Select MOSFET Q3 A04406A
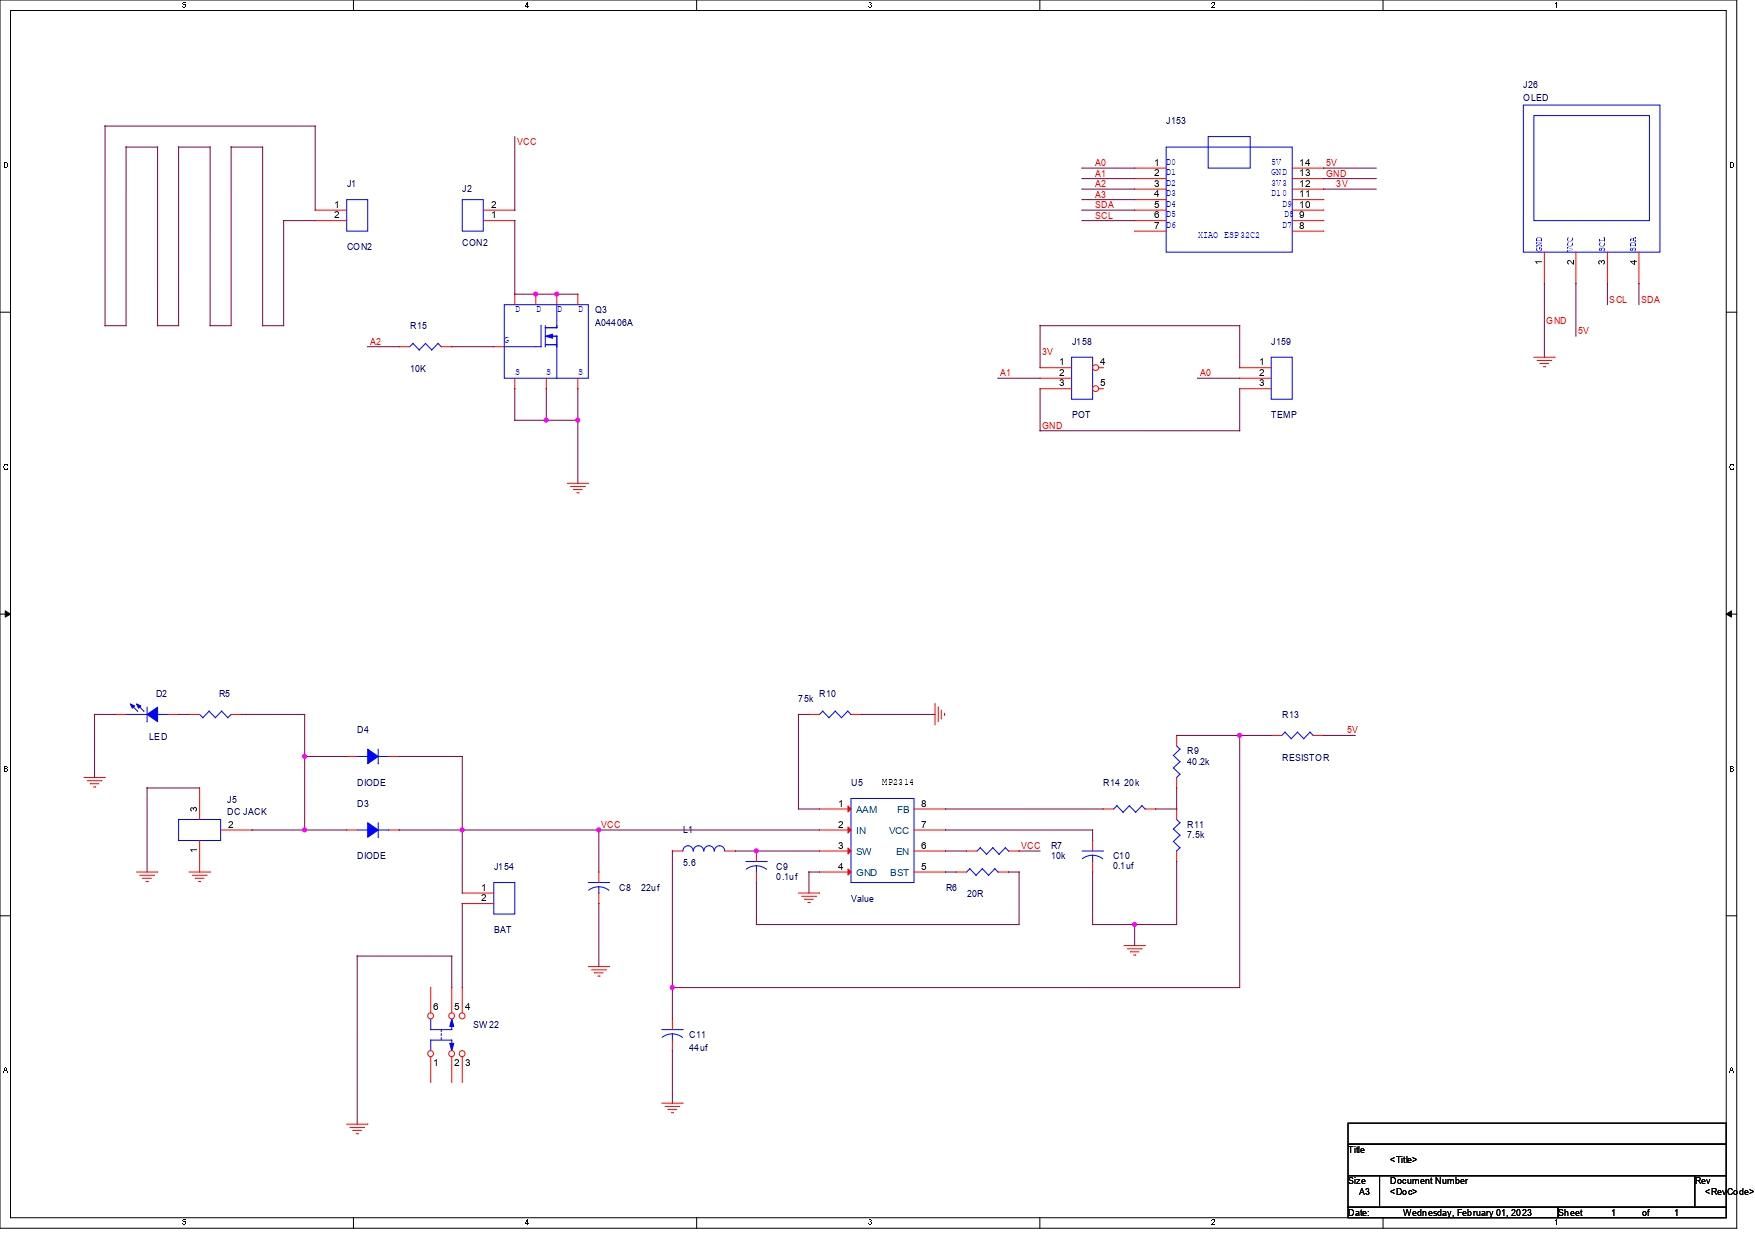The image size is (1755, 1241). point(548,342)
